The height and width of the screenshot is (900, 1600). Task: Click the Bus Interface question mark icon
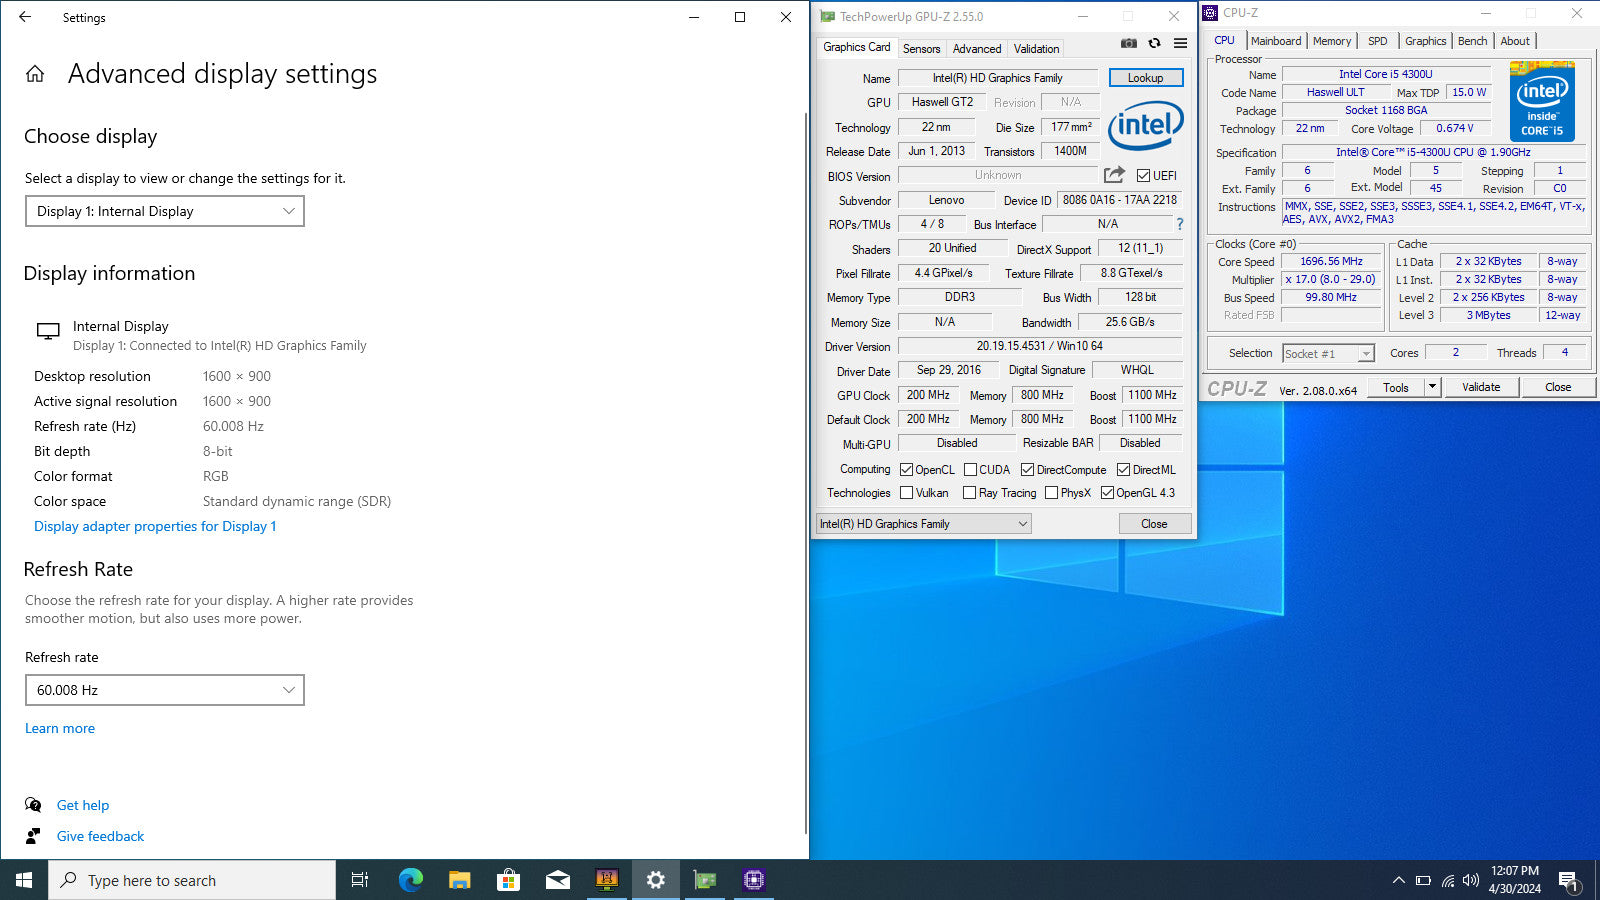(1179, 224)
